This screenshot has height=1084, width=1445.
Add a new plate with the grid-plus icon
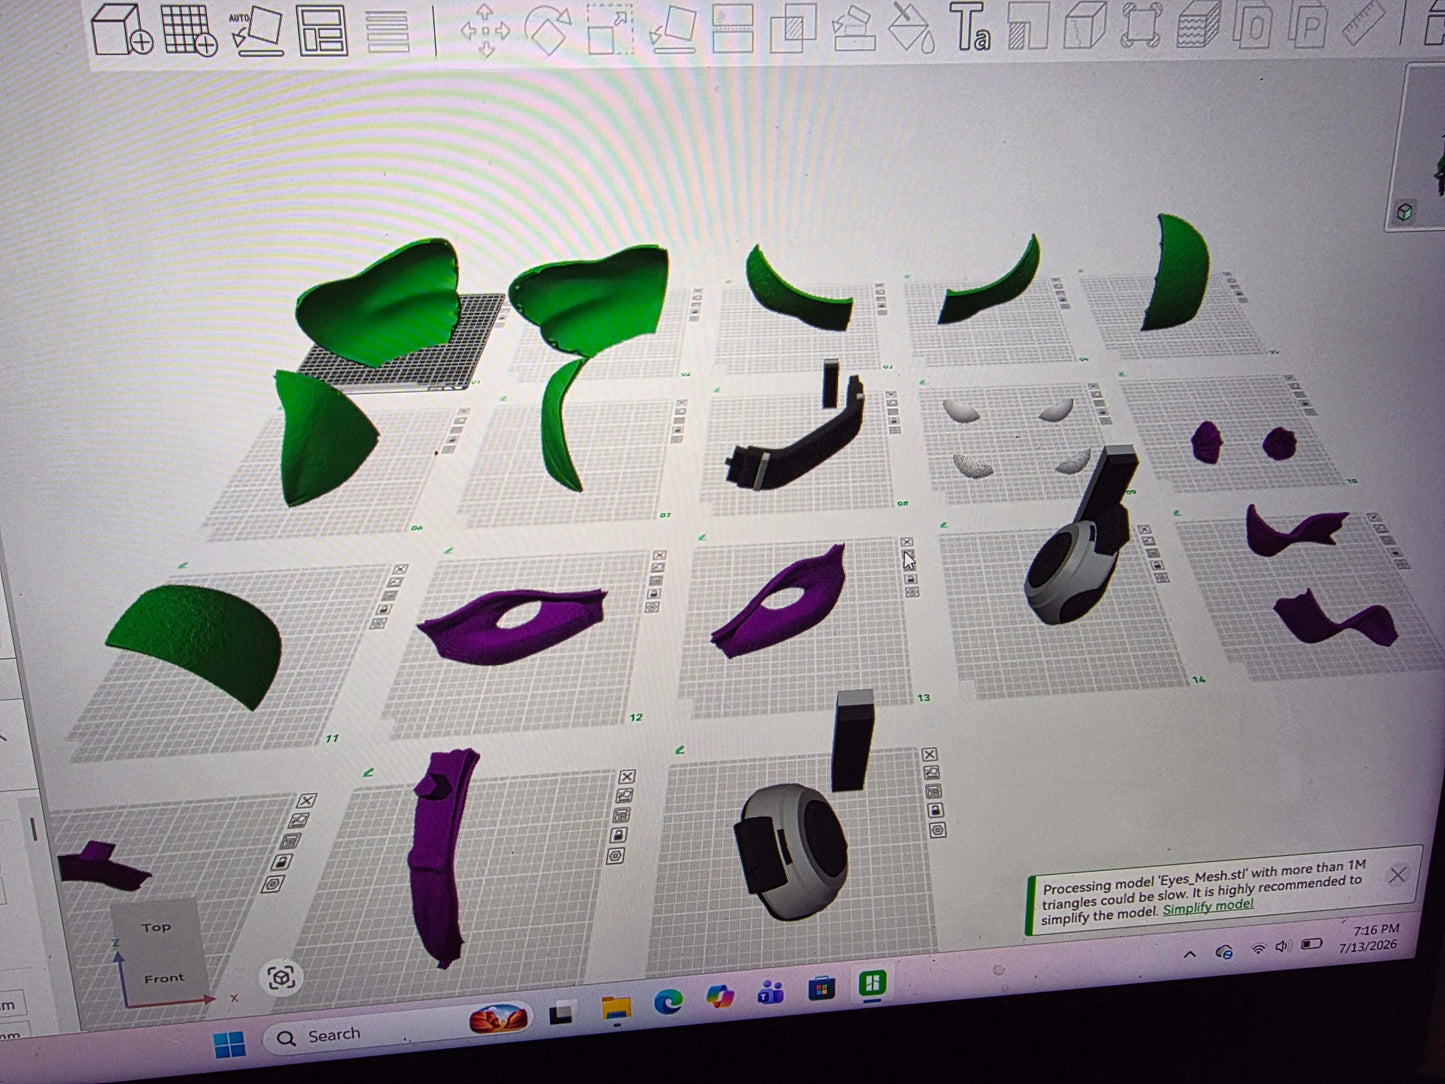click(190, 30)
